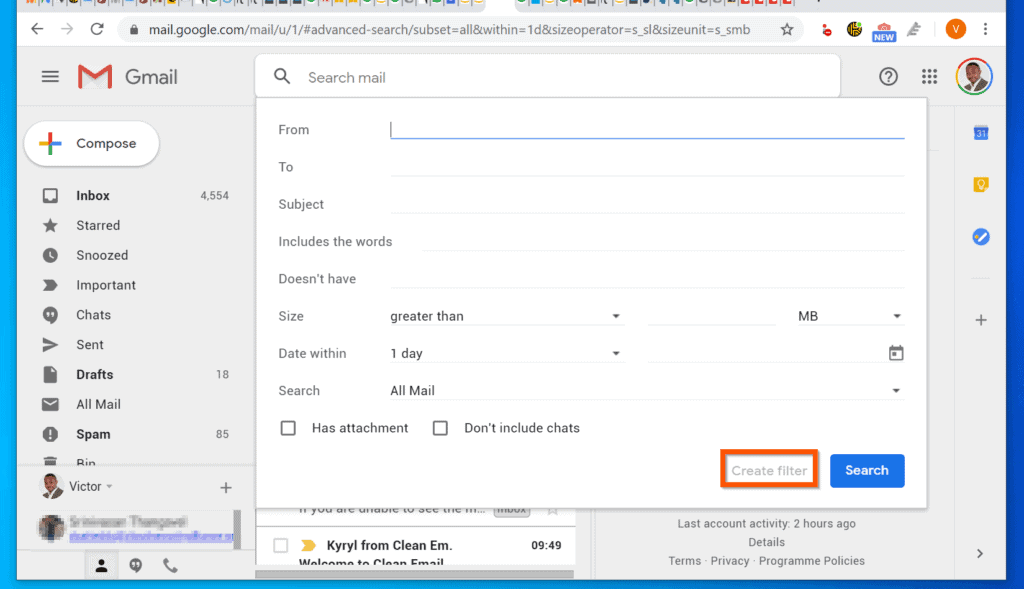1024x589 pixels.
Task: Open the Drafts folder
Action: pos(94,374)
